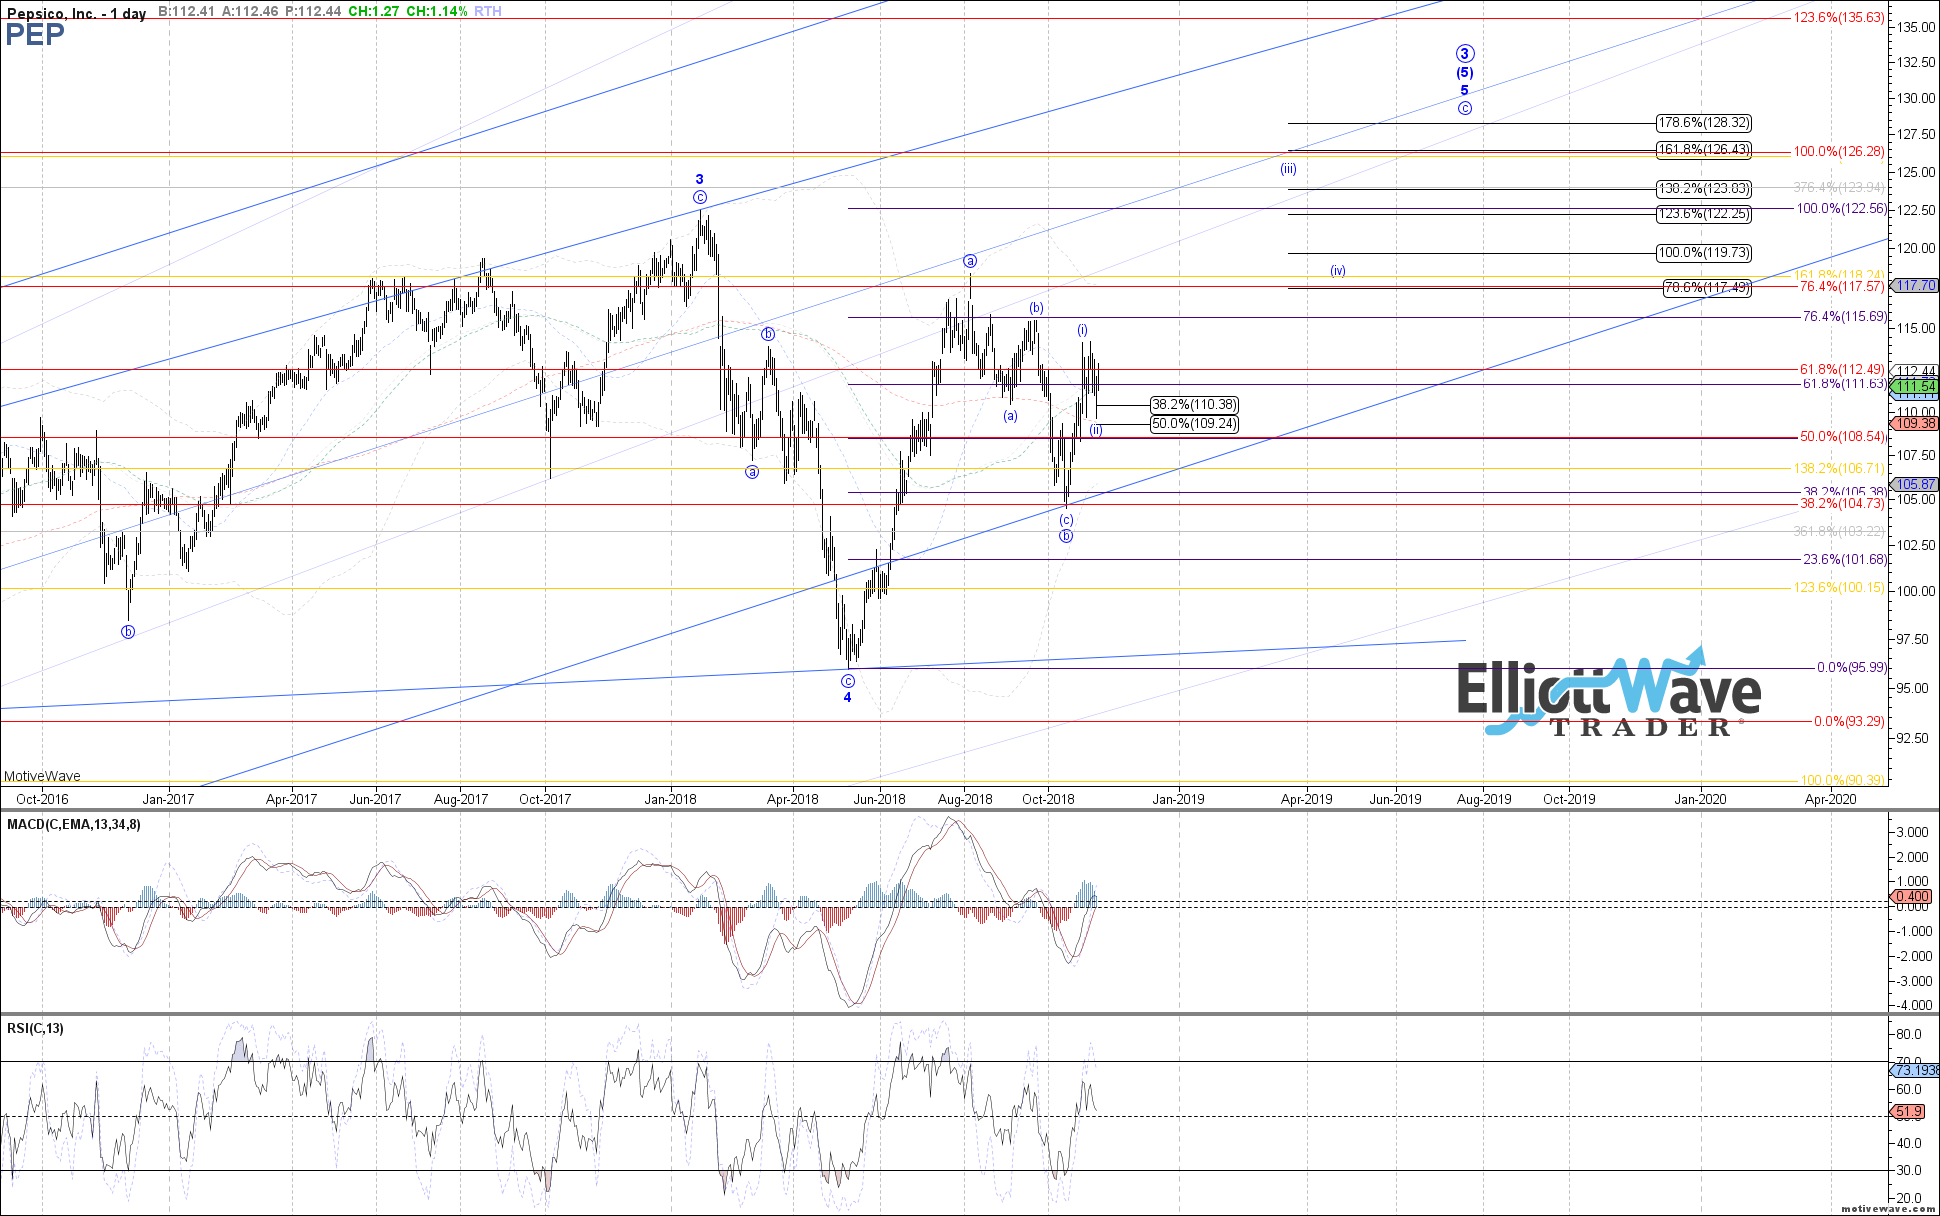Click the Aug-2018 date on time axis
This screenshot has width=1940, height=1216.
(965, 799)
